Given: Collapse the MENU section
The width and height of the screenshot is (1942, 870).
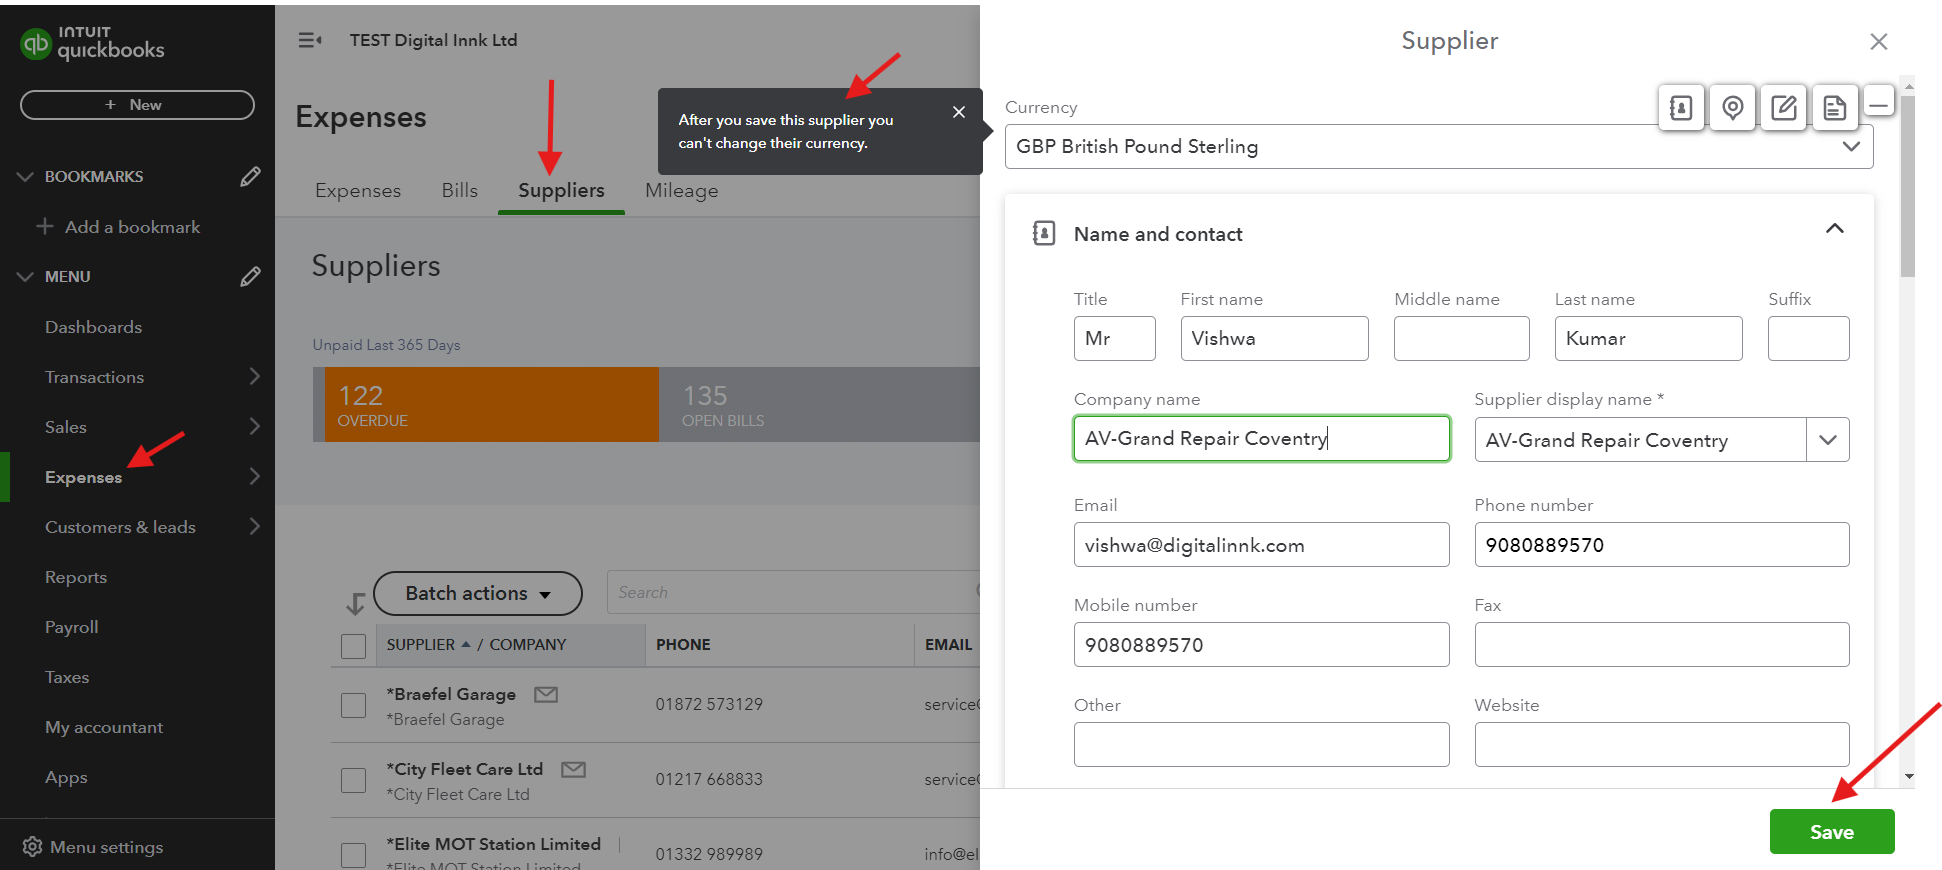Looking at the screenshot, I should pyautogui.click(x=25, y=277).
